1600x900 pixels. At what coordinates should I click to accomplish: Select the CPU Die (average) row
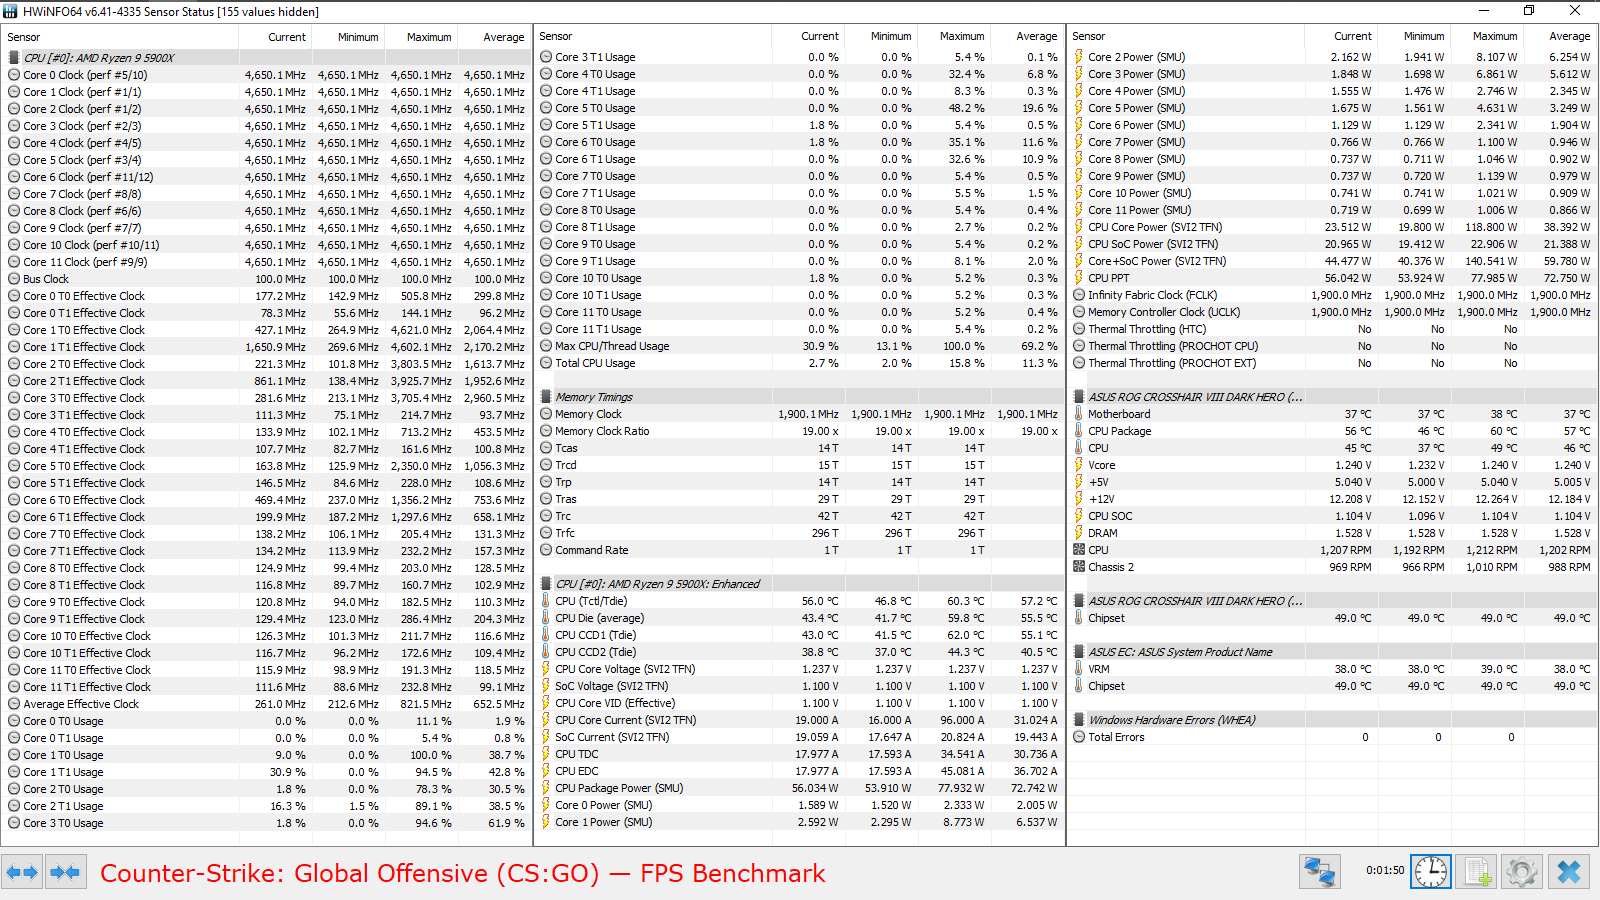[800, 618]
